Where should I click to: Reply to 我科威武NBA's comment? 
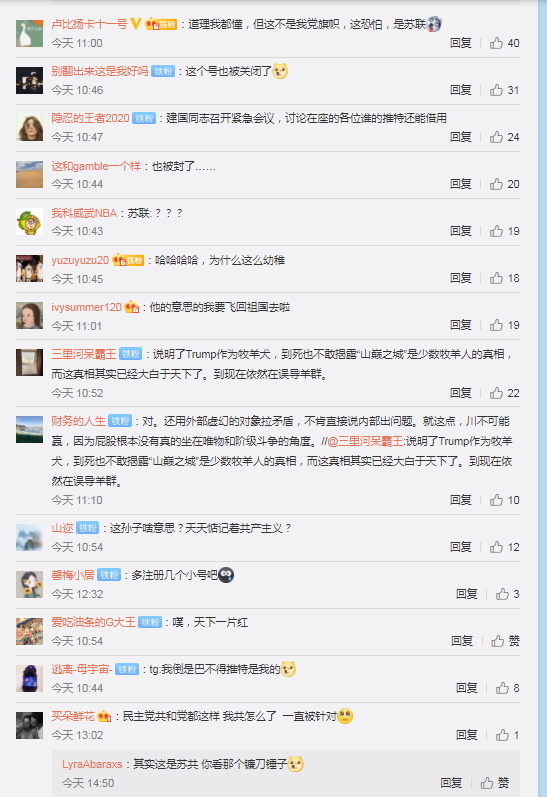point(461,231)
